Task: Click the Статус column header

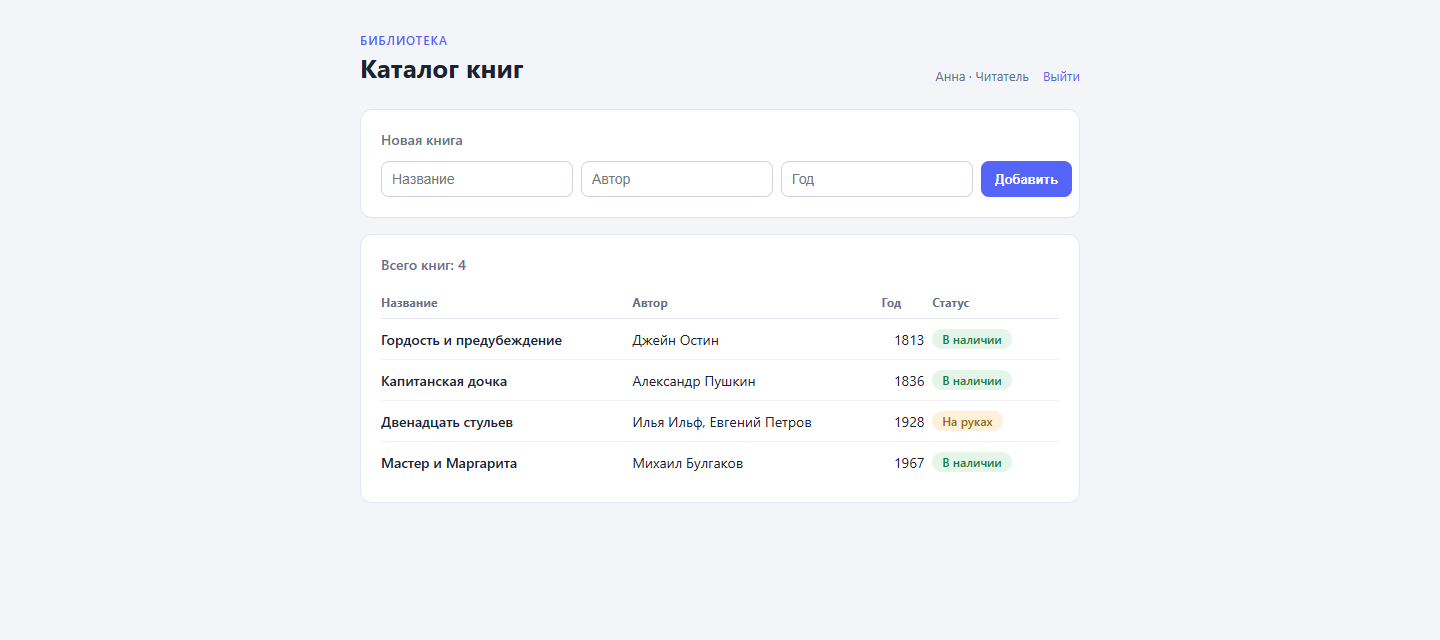Action: [x=951, y=303]
